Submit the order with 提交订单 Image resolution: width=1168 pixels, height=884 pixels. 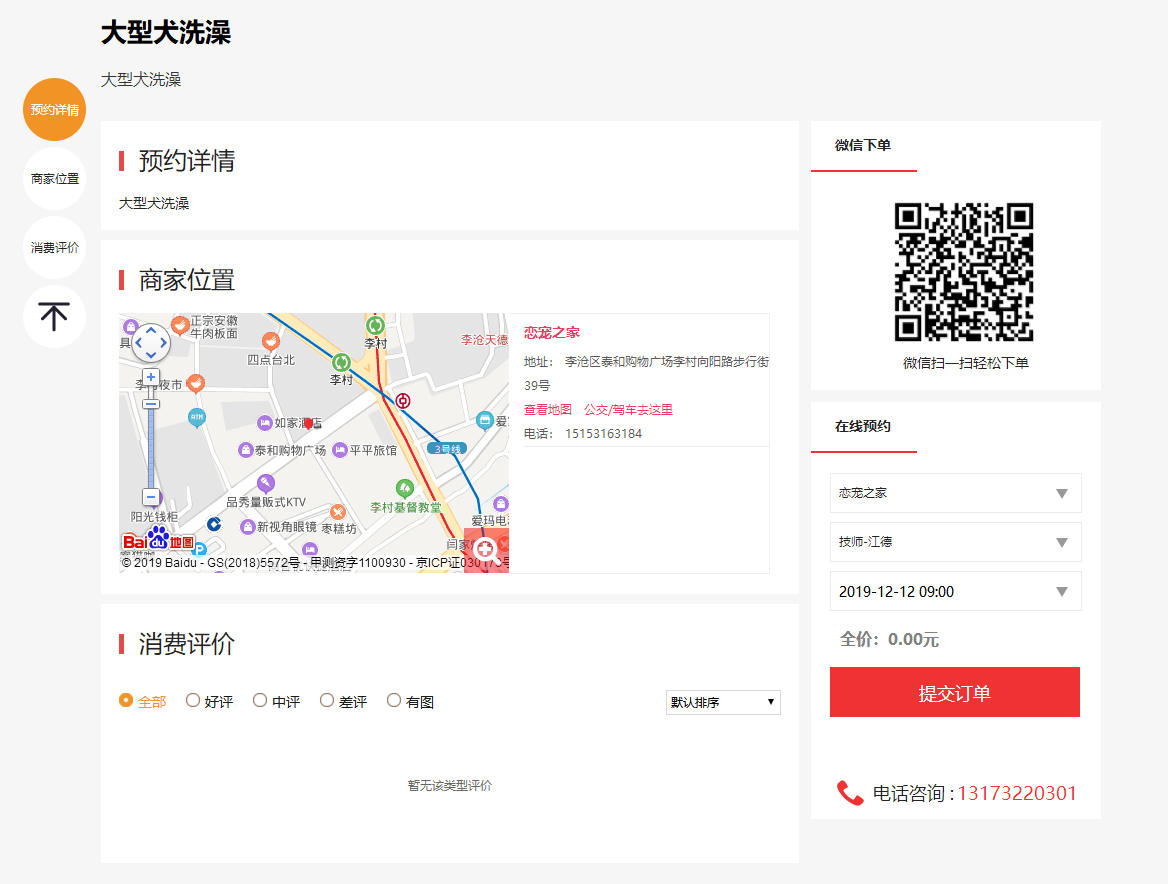[955, 692]
